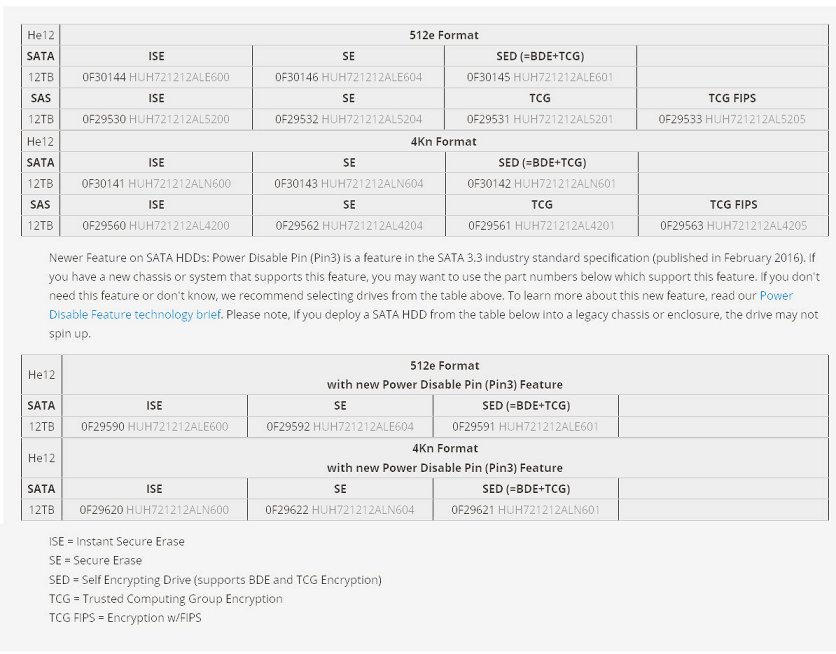Click Pin3 4Kn part 0F29622 HUH721212ALN604
The image size is (836, 654).
point(340,510)
